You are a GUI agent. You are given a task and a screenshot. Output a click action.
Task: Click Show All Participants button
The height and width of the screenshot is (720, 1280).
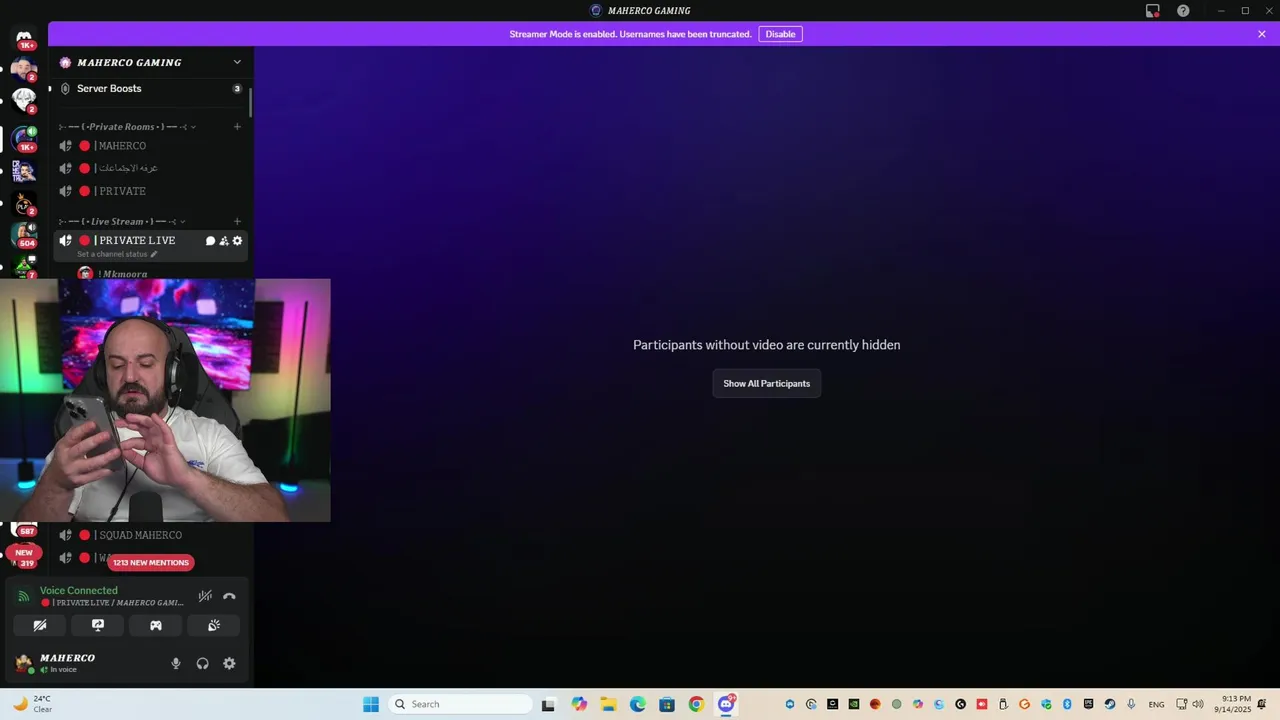coord(767,384)
